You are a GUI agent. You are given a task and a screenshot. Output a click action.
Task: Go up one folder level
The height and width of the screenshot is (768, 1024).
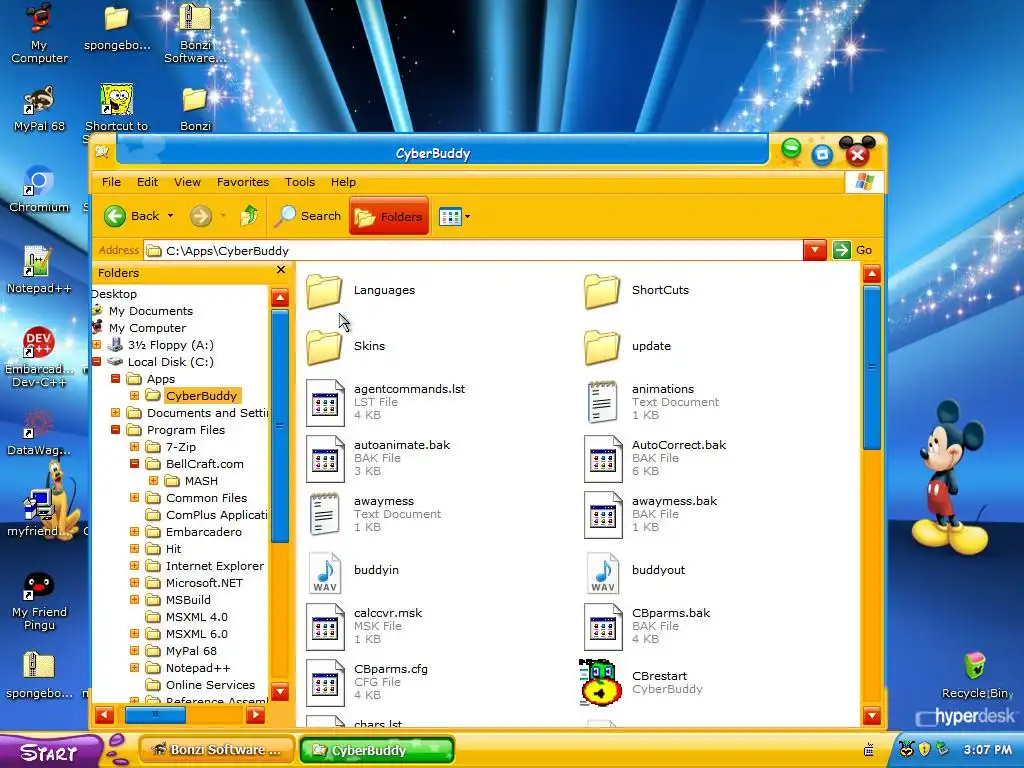249,216
